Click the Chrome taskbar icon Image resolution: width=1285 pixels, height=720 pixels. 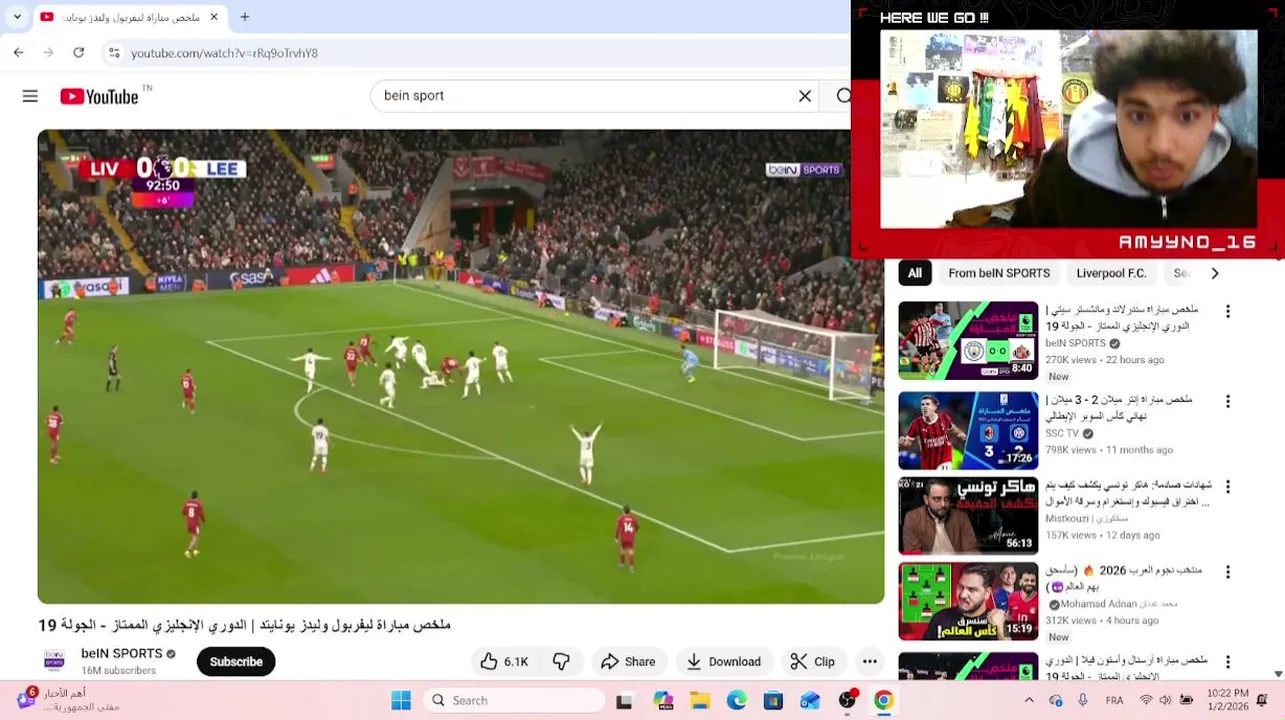[x=884, y=700]
